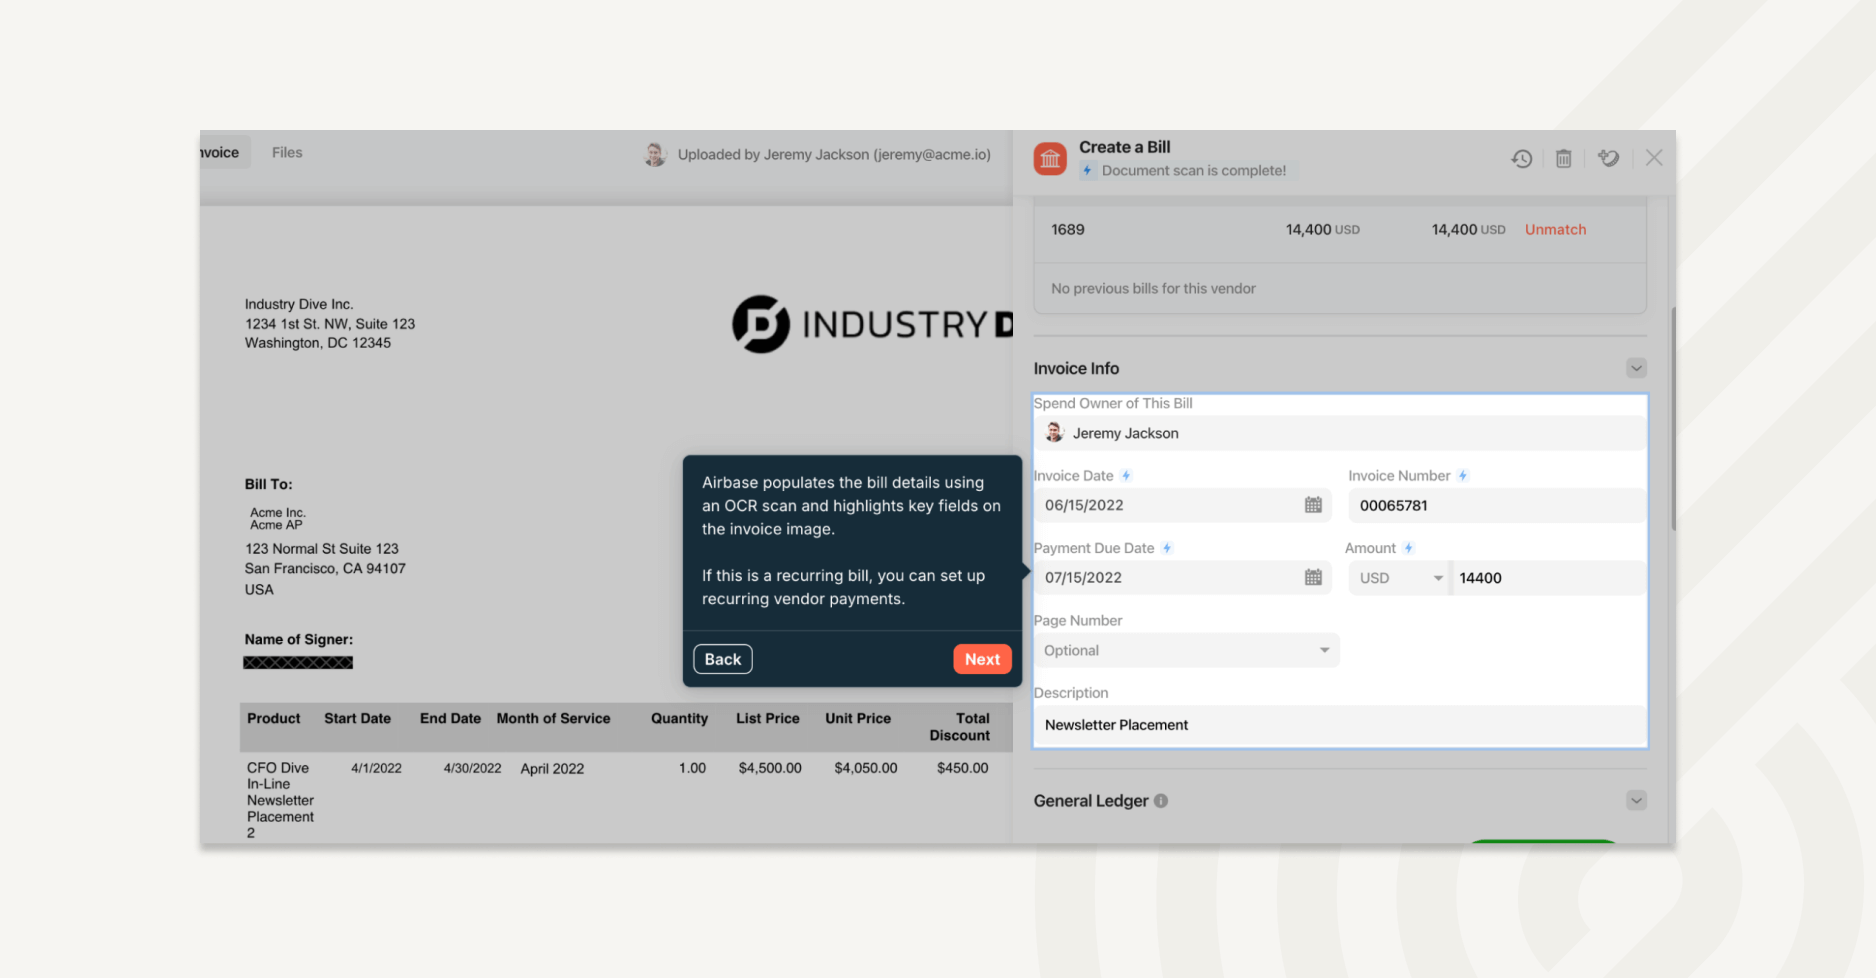The height and width of the screenshot is (978, 1876).
Task: Click the Product column header
Action: [x=273, y=718]
